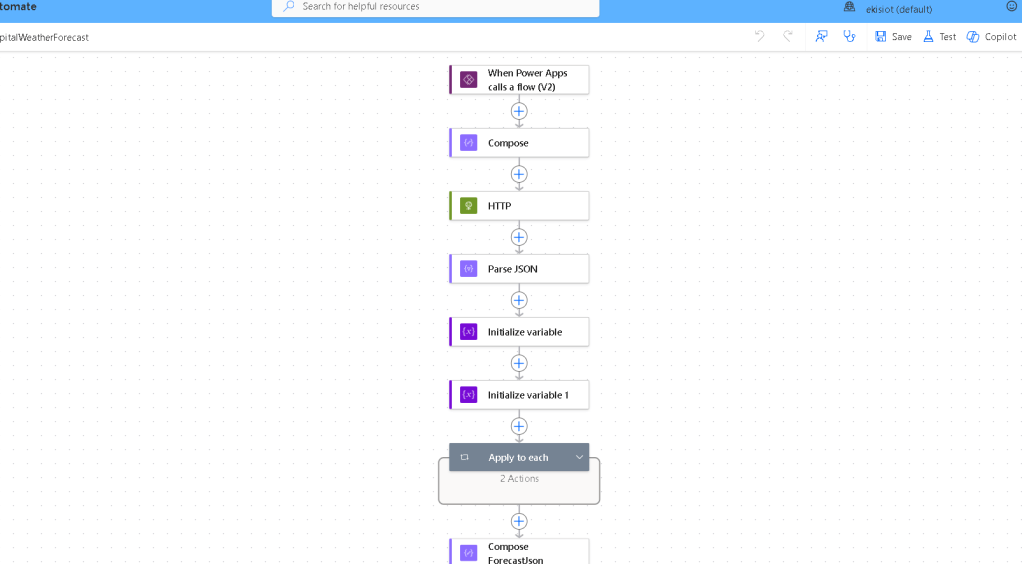
Task: Click the feedback smiley face icon
Action: coord(1012,6)
